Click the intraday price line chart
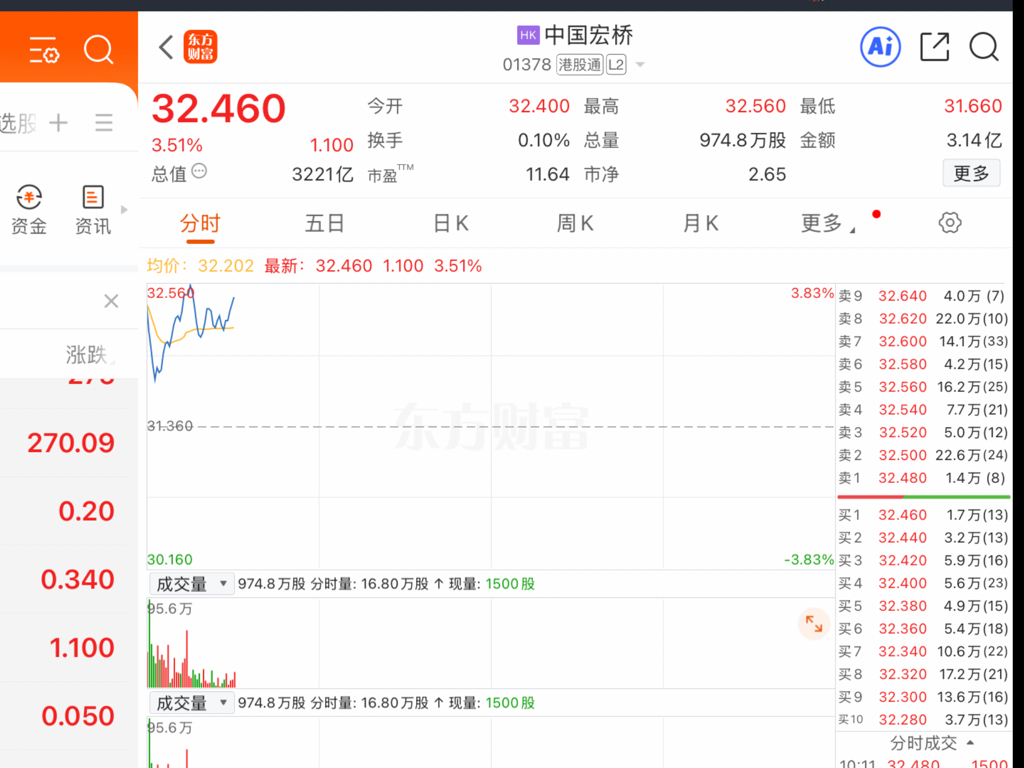Screen dimensions: 1024x768 click(490, 426)
